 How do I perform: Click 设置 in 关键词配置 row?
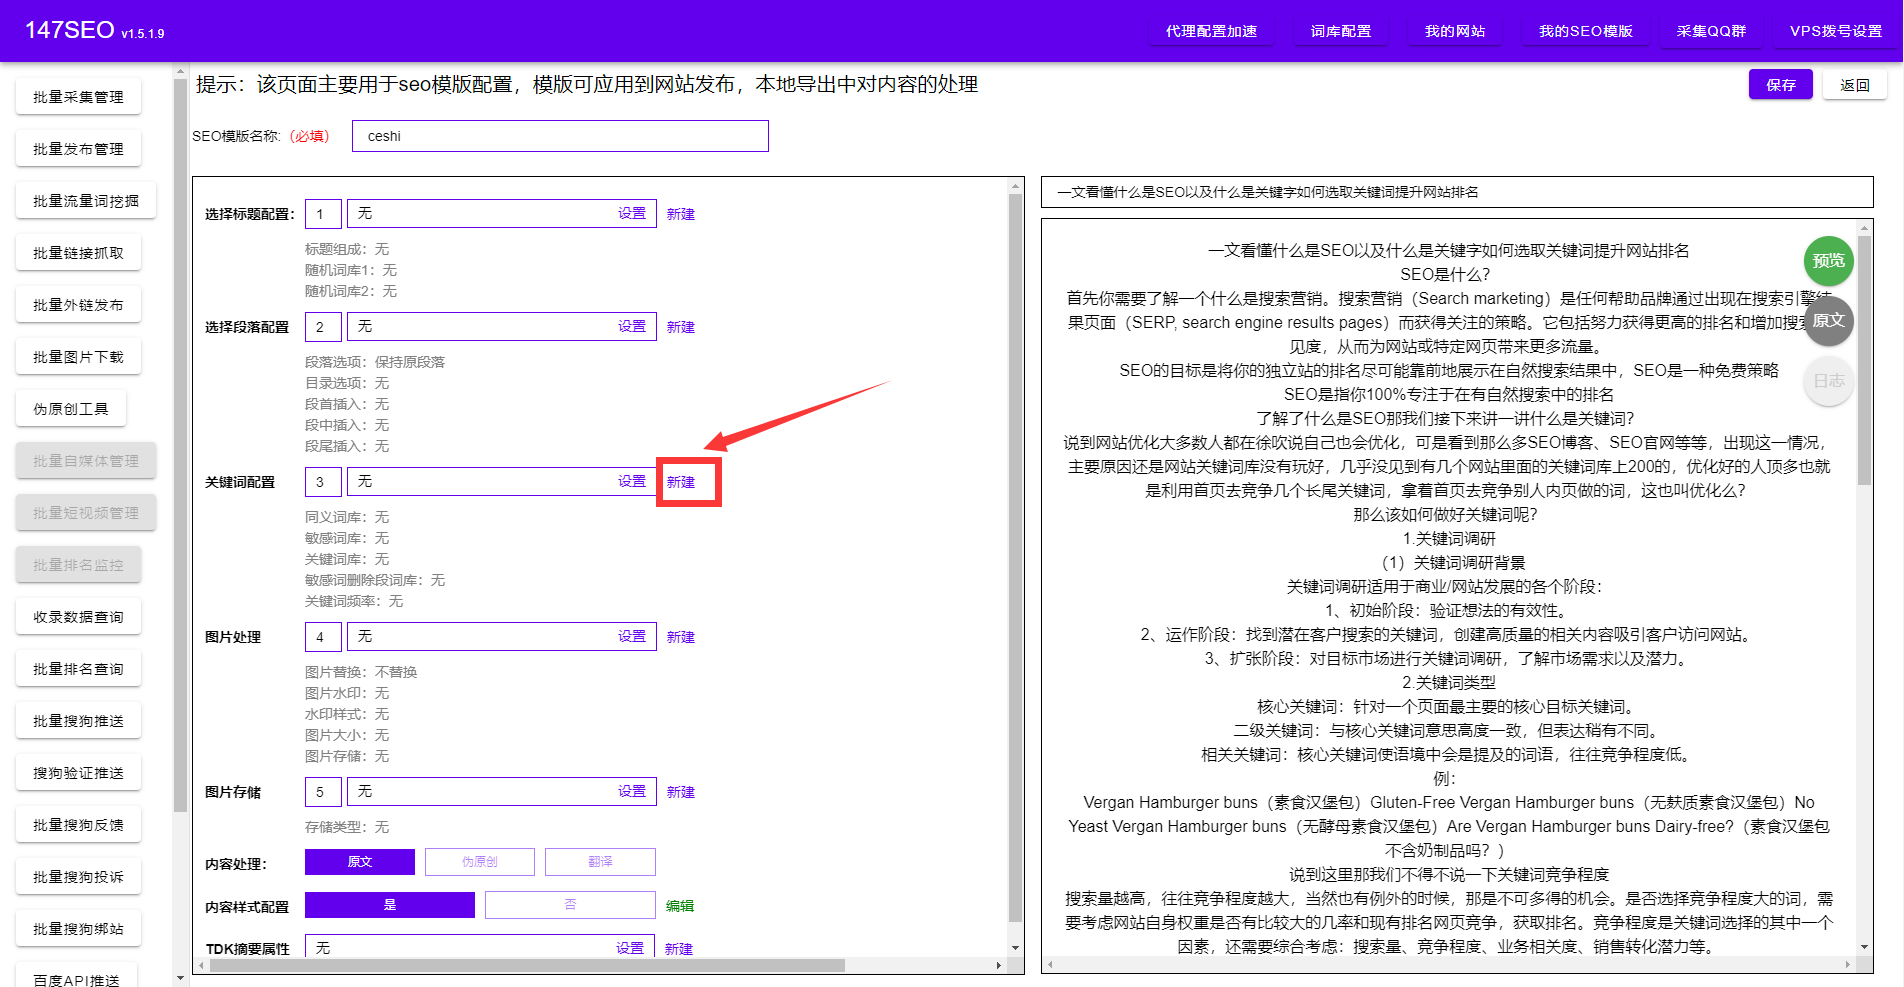point(631,481)
